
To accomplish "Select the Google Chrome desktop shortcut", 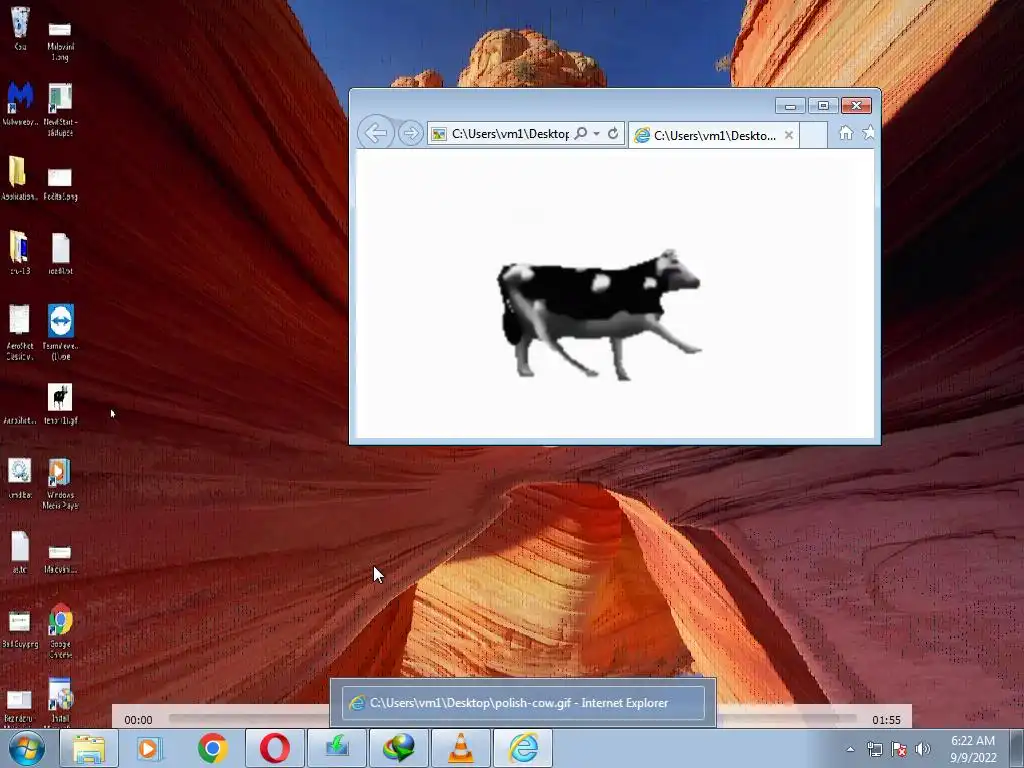I will 60,631.
